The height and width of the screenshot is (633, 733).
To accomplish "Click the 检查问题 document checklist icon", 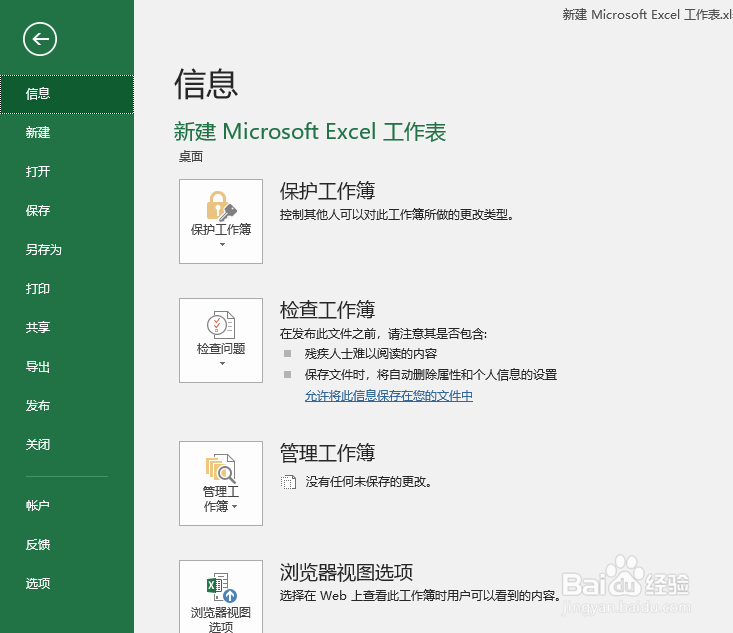I will point(221,325).
